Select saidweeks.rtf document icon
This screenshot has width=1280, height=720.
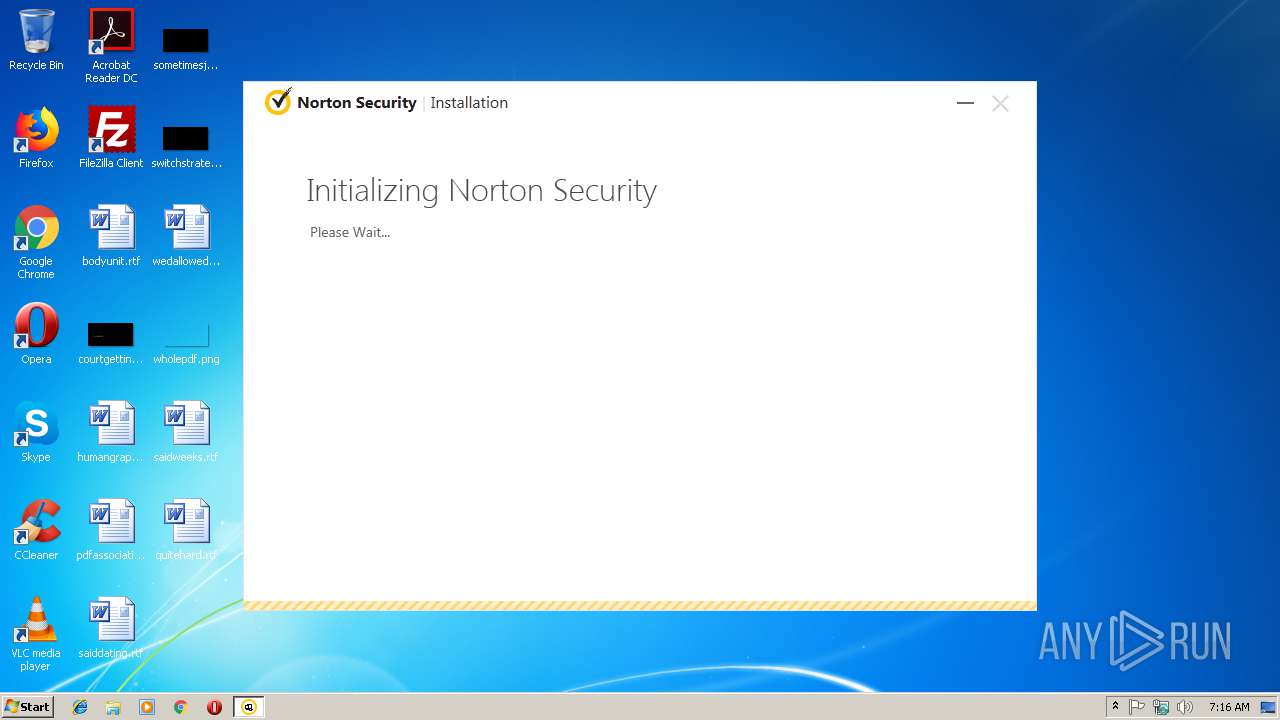pos(186,432)
